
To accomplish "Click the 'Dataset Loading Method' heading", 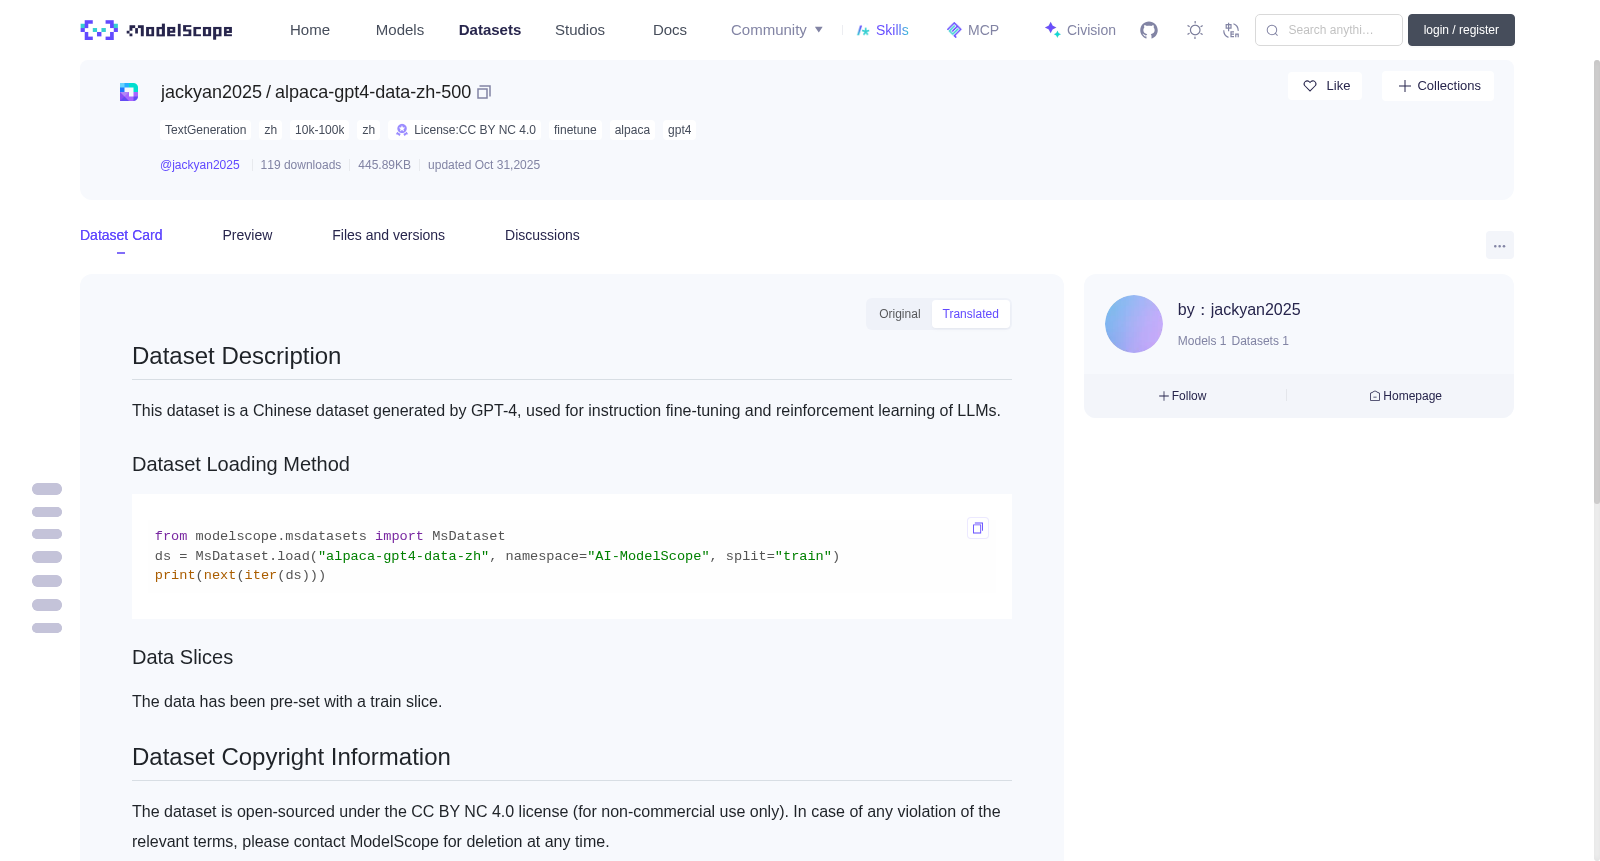I will coord(241,464).
